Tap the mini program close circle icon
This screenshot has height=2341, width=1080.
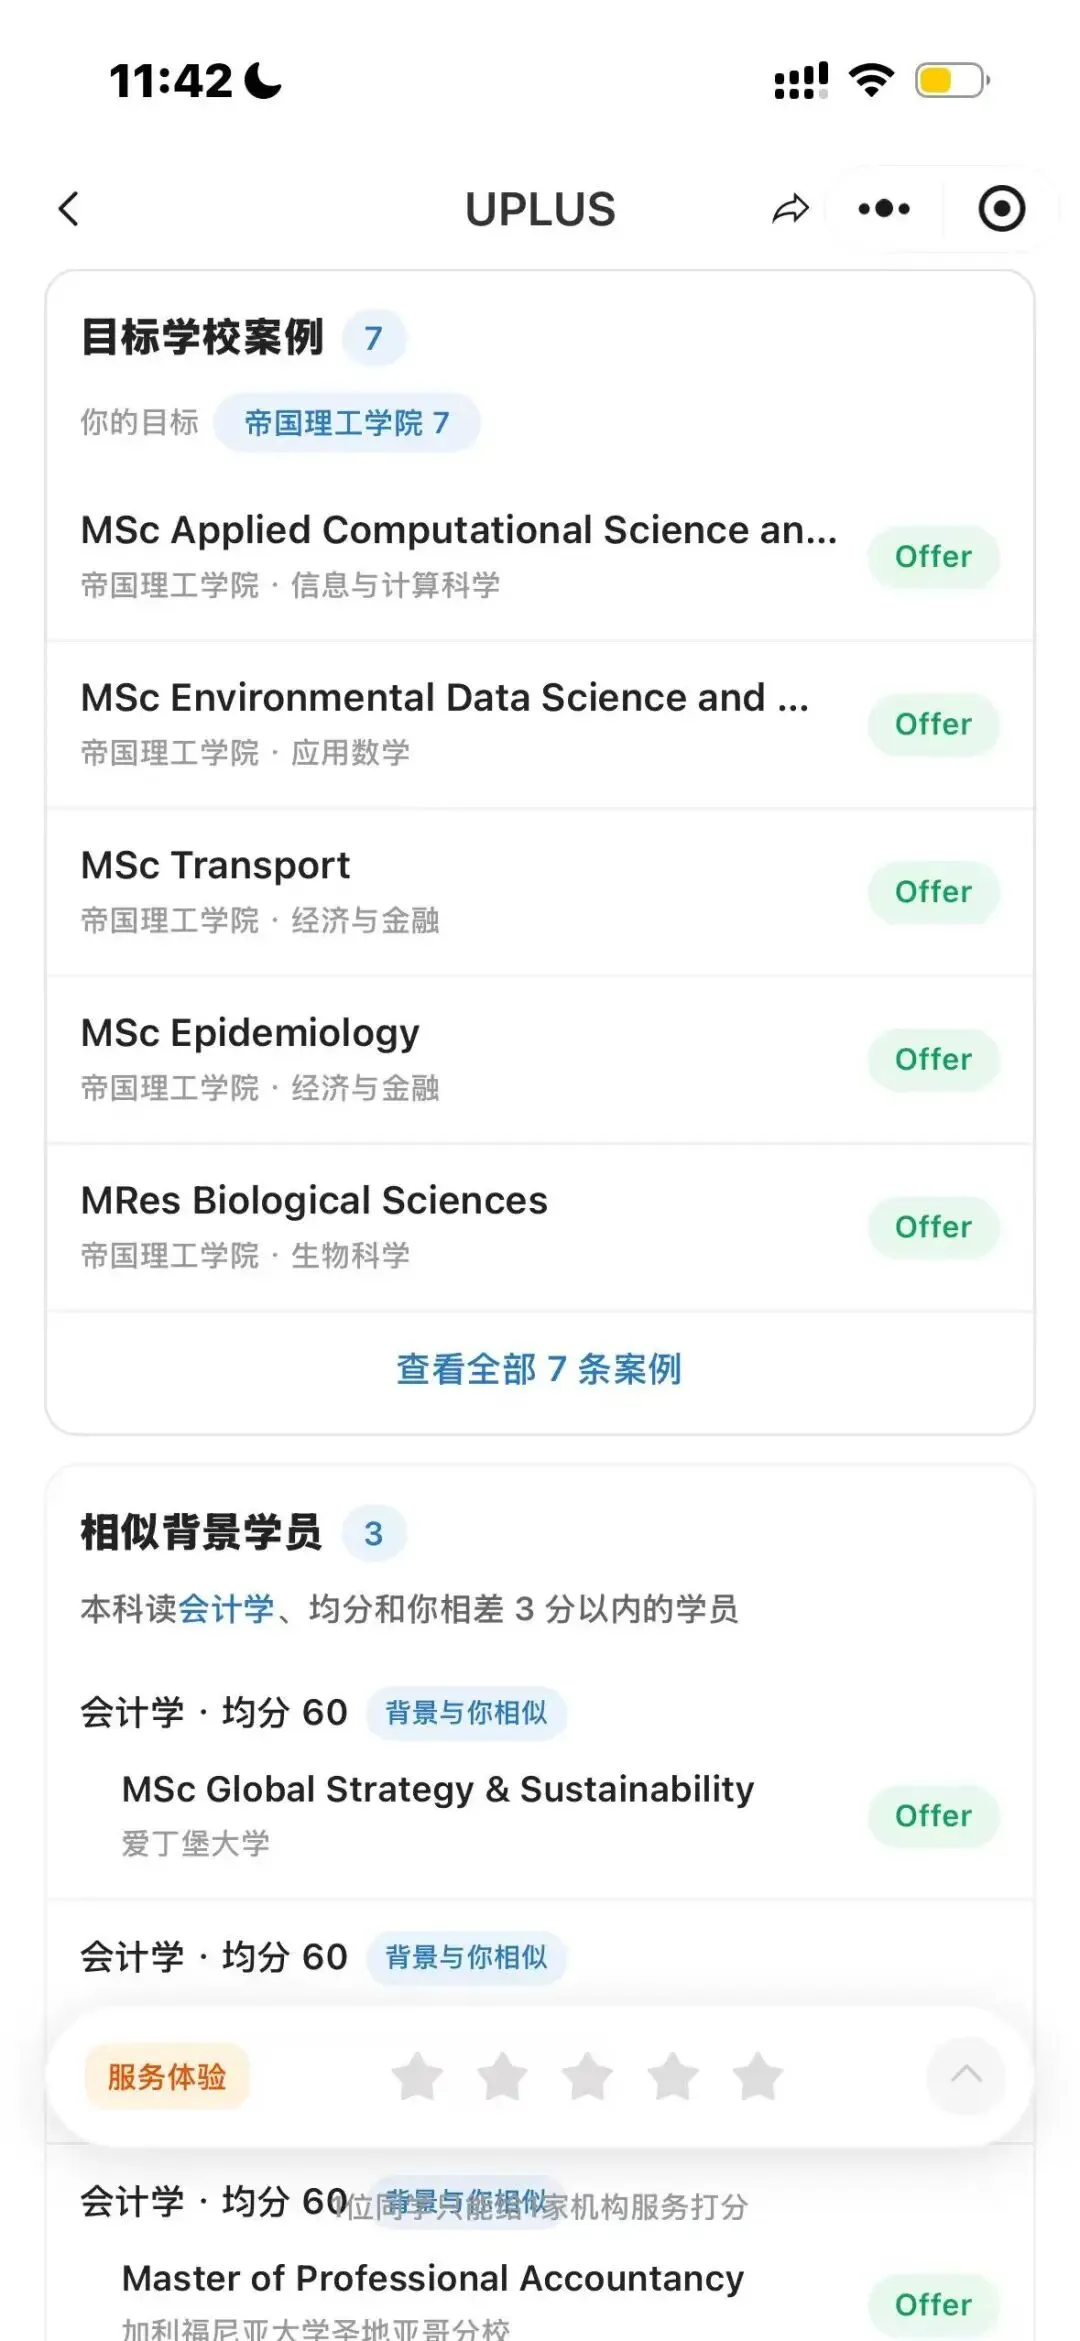(1001, 209)
